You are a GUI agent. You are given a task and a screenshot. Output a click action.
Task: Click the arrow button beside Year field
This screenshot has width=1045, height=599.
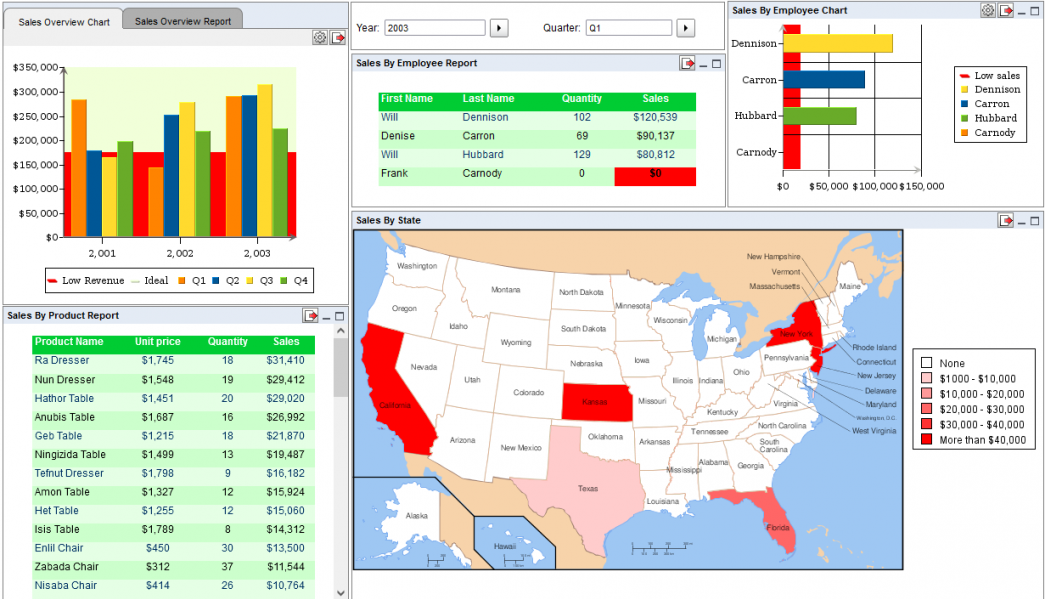pos(500,28)
